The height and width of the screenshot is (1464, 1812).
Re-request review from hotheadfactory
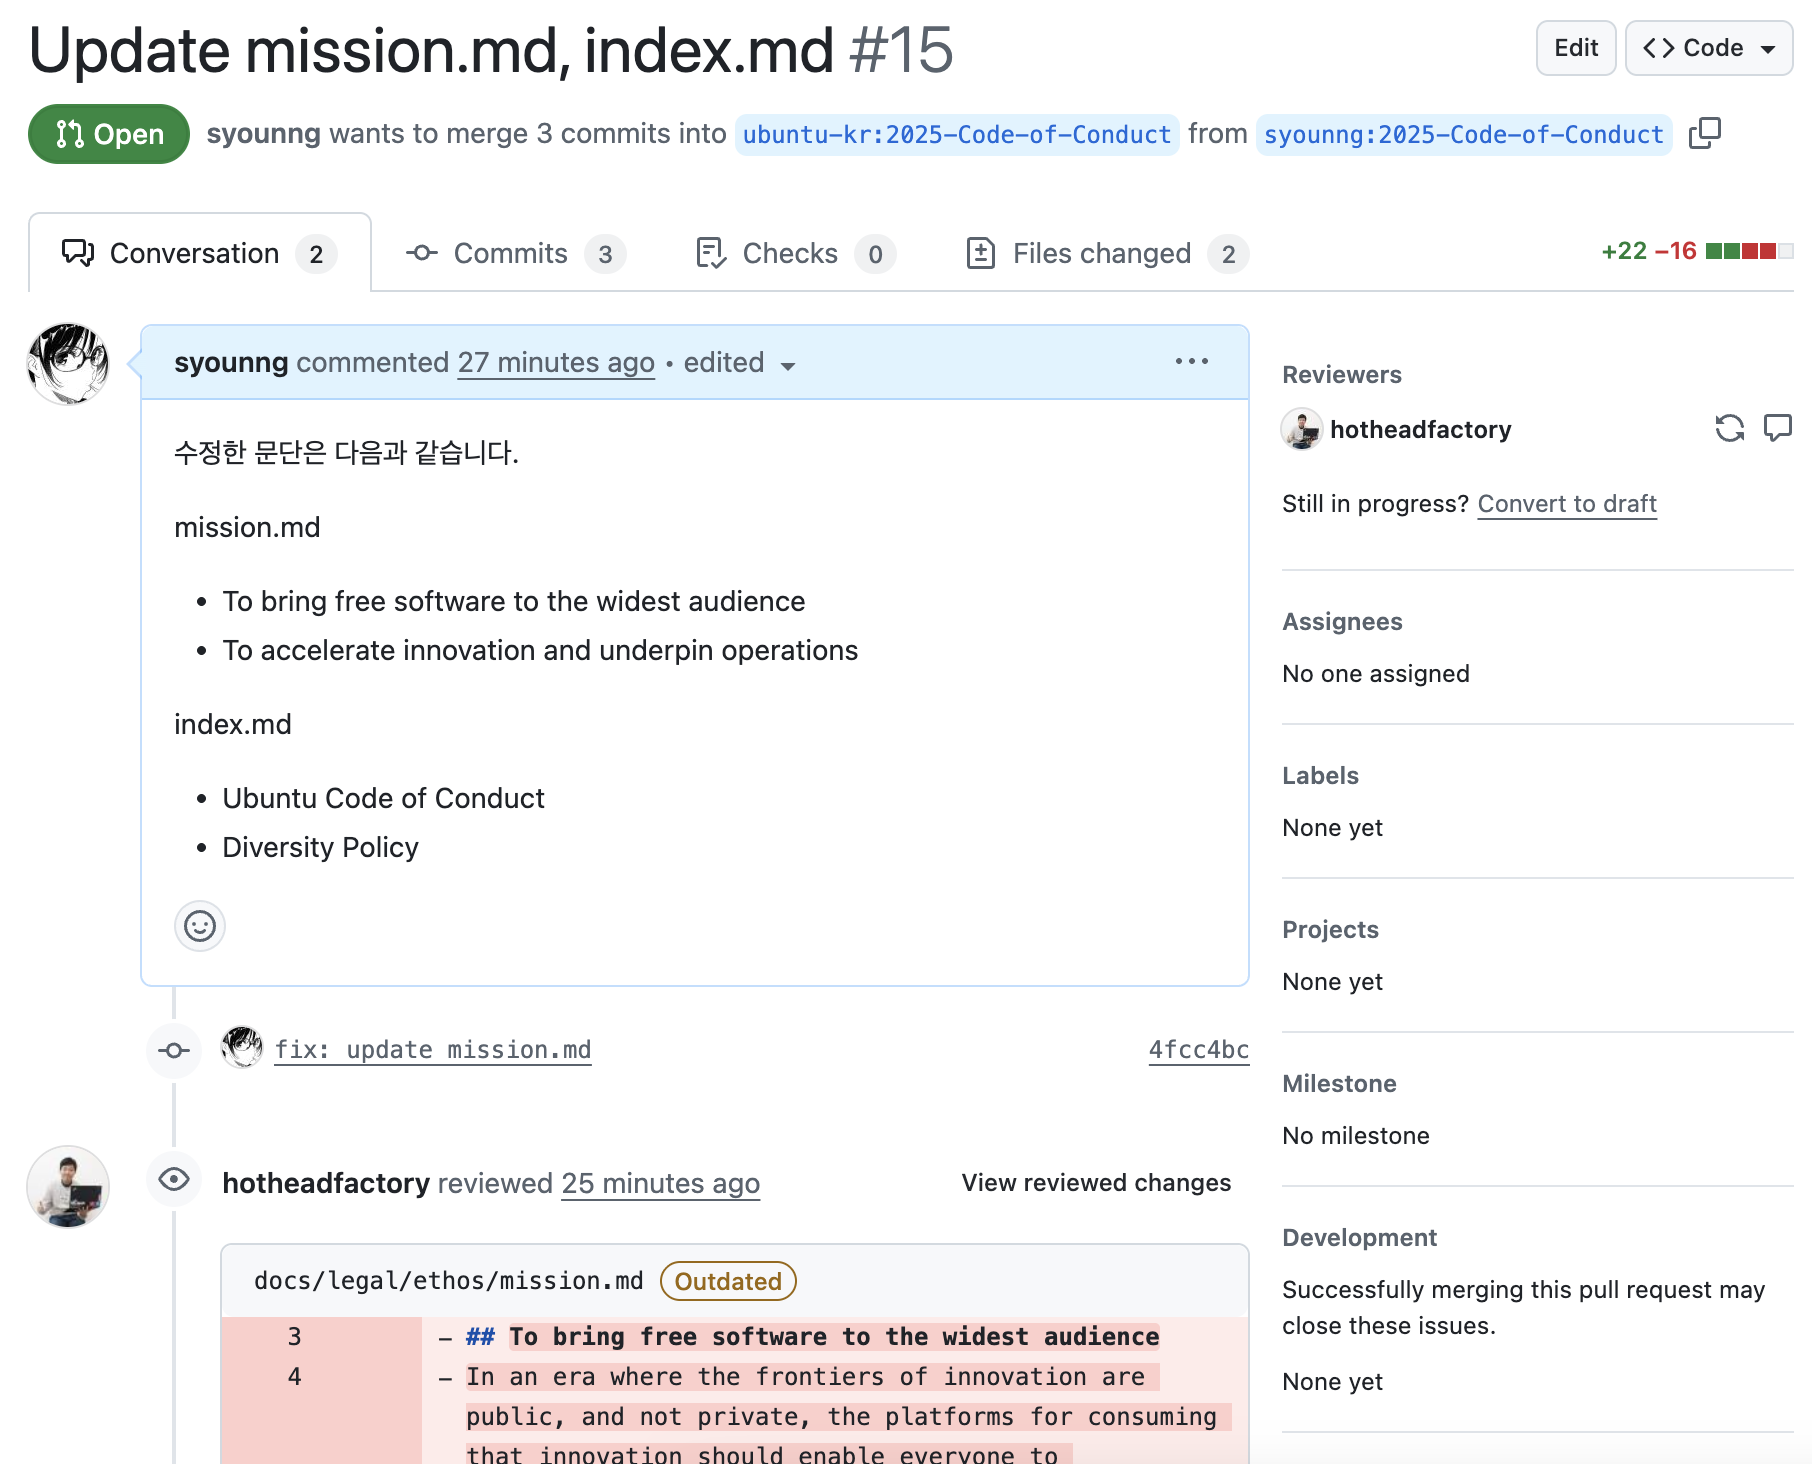(1729, 429)
